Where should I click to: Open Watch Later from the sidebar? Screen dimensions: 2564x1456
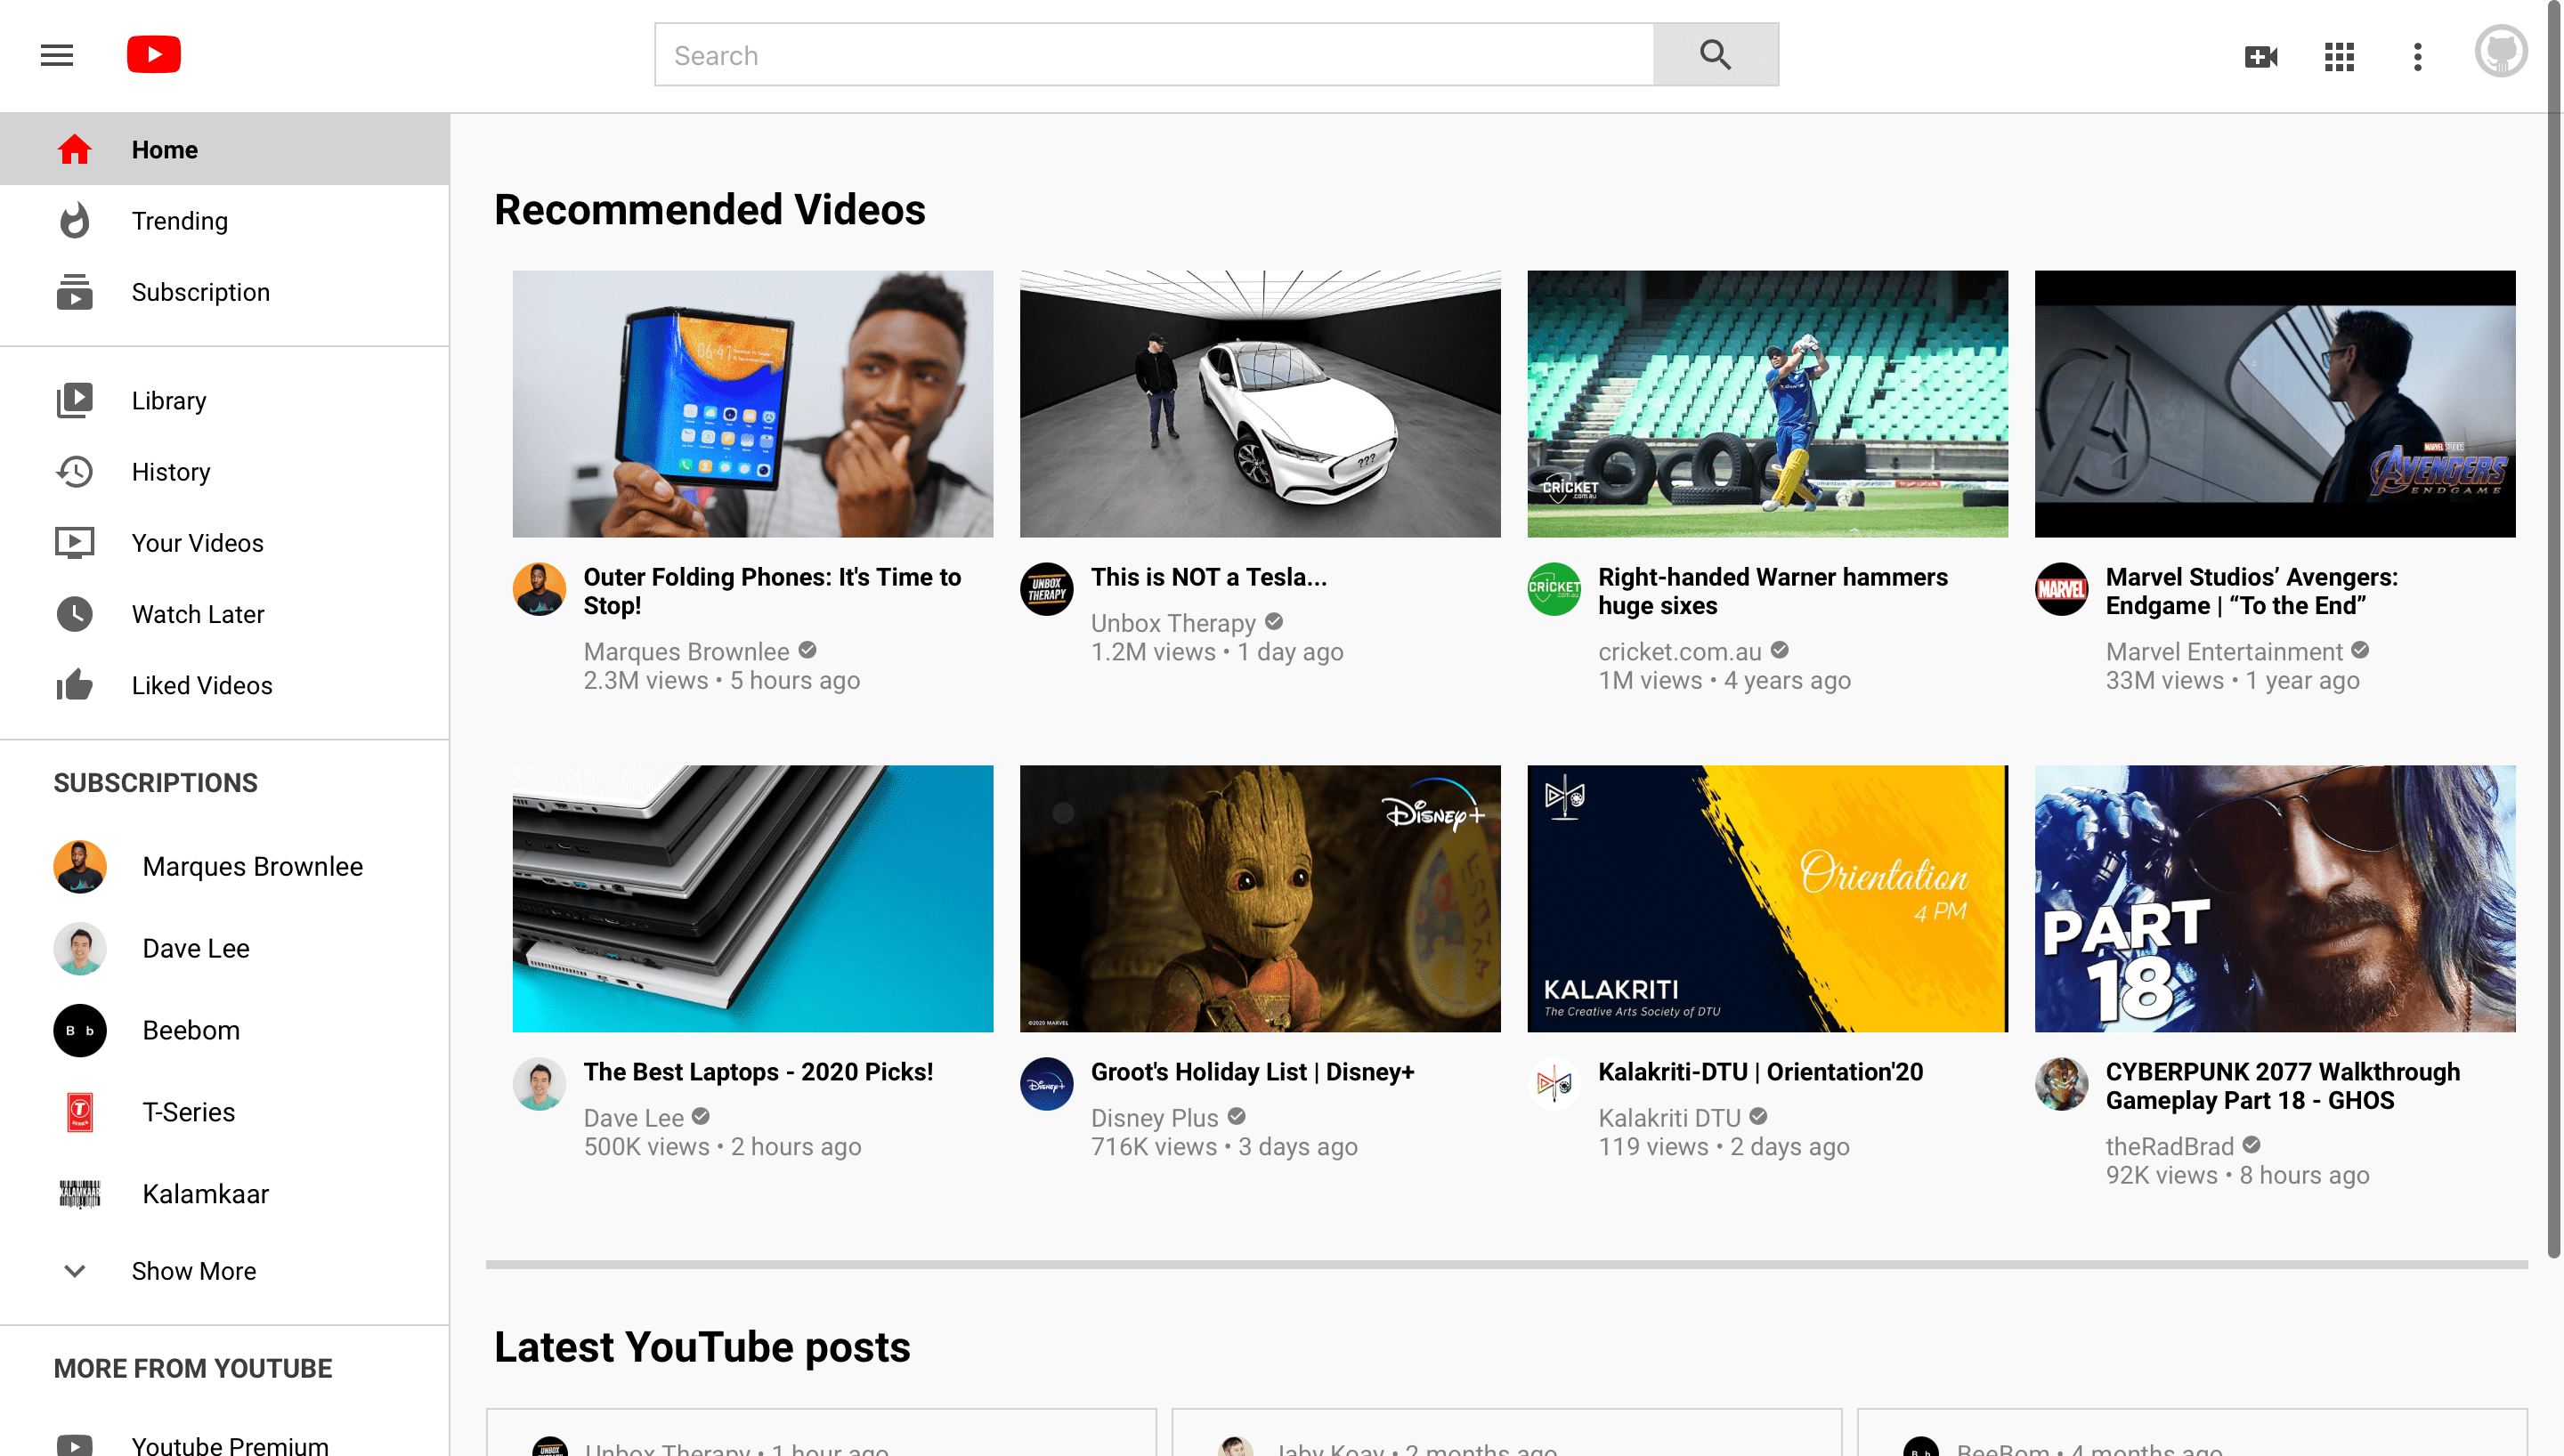197,614
